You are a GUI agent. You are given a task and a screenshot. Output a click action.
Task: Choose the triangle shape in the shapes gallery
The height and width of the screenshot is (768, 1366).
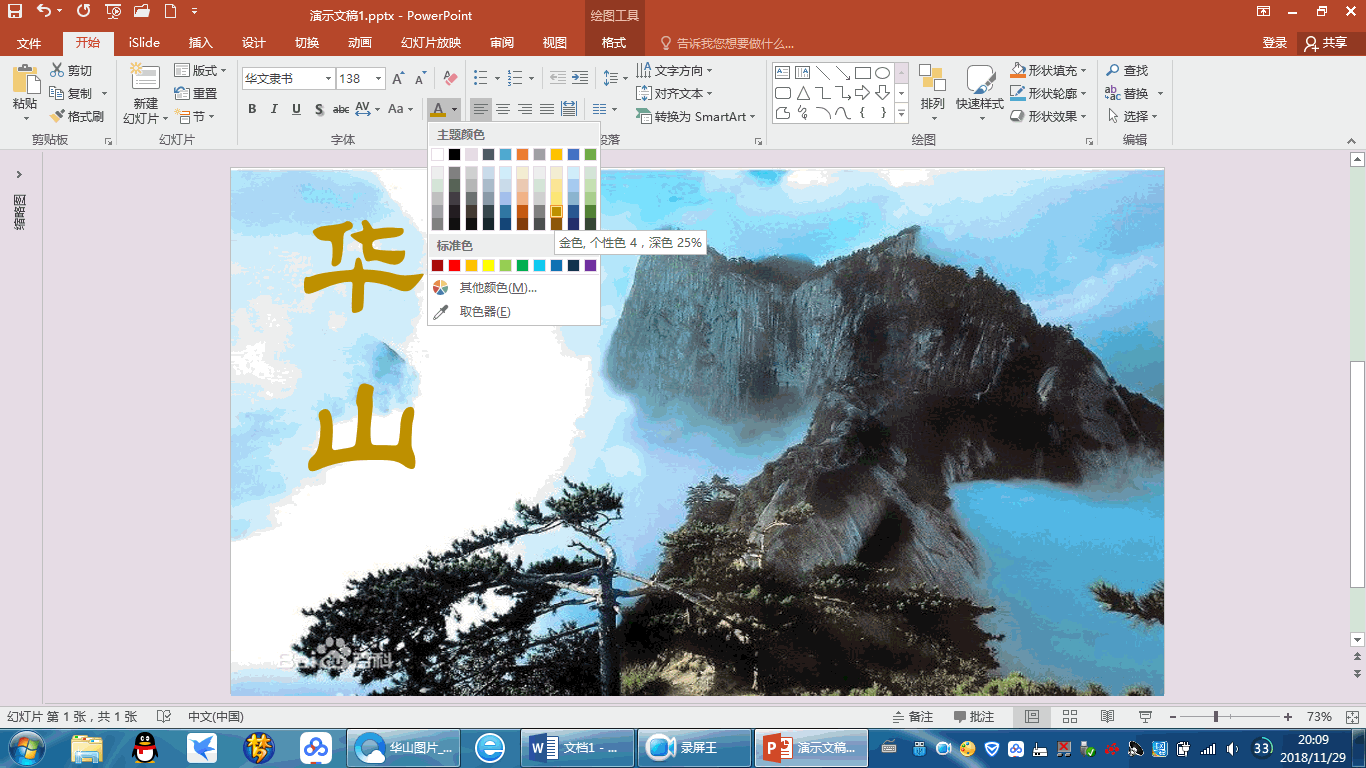pos(803,93)
